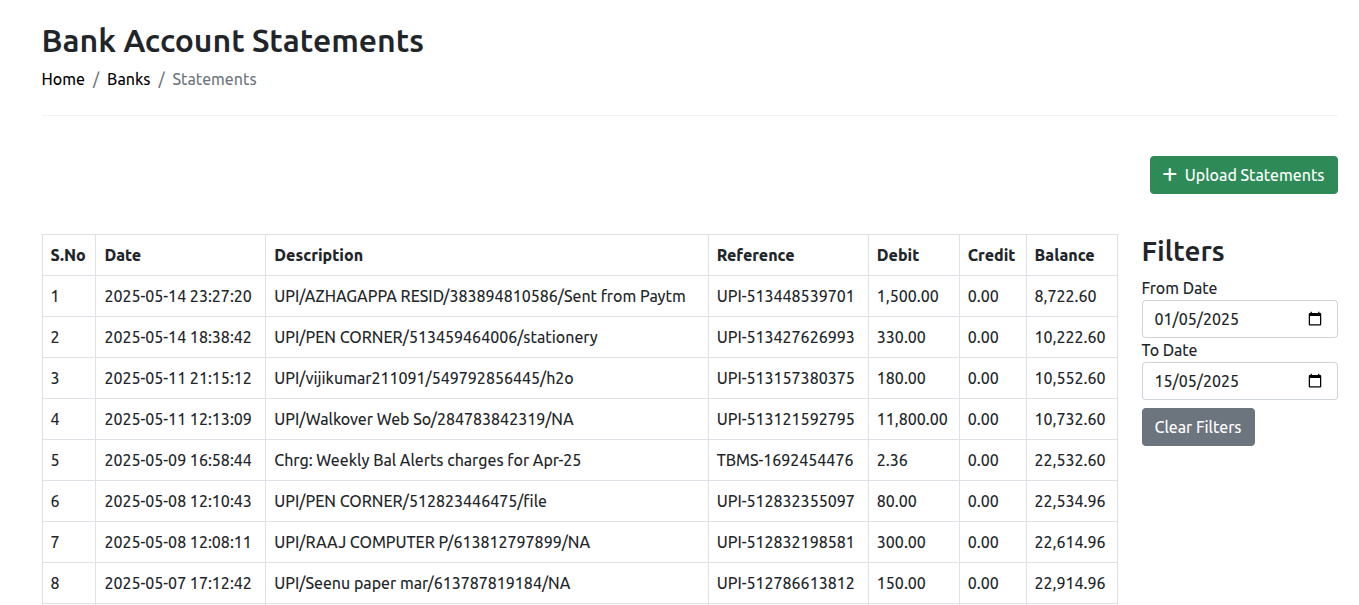The image size is (1359, 605).
Task: Focus the From Date input 01/05/2025
Action: 1239,319
